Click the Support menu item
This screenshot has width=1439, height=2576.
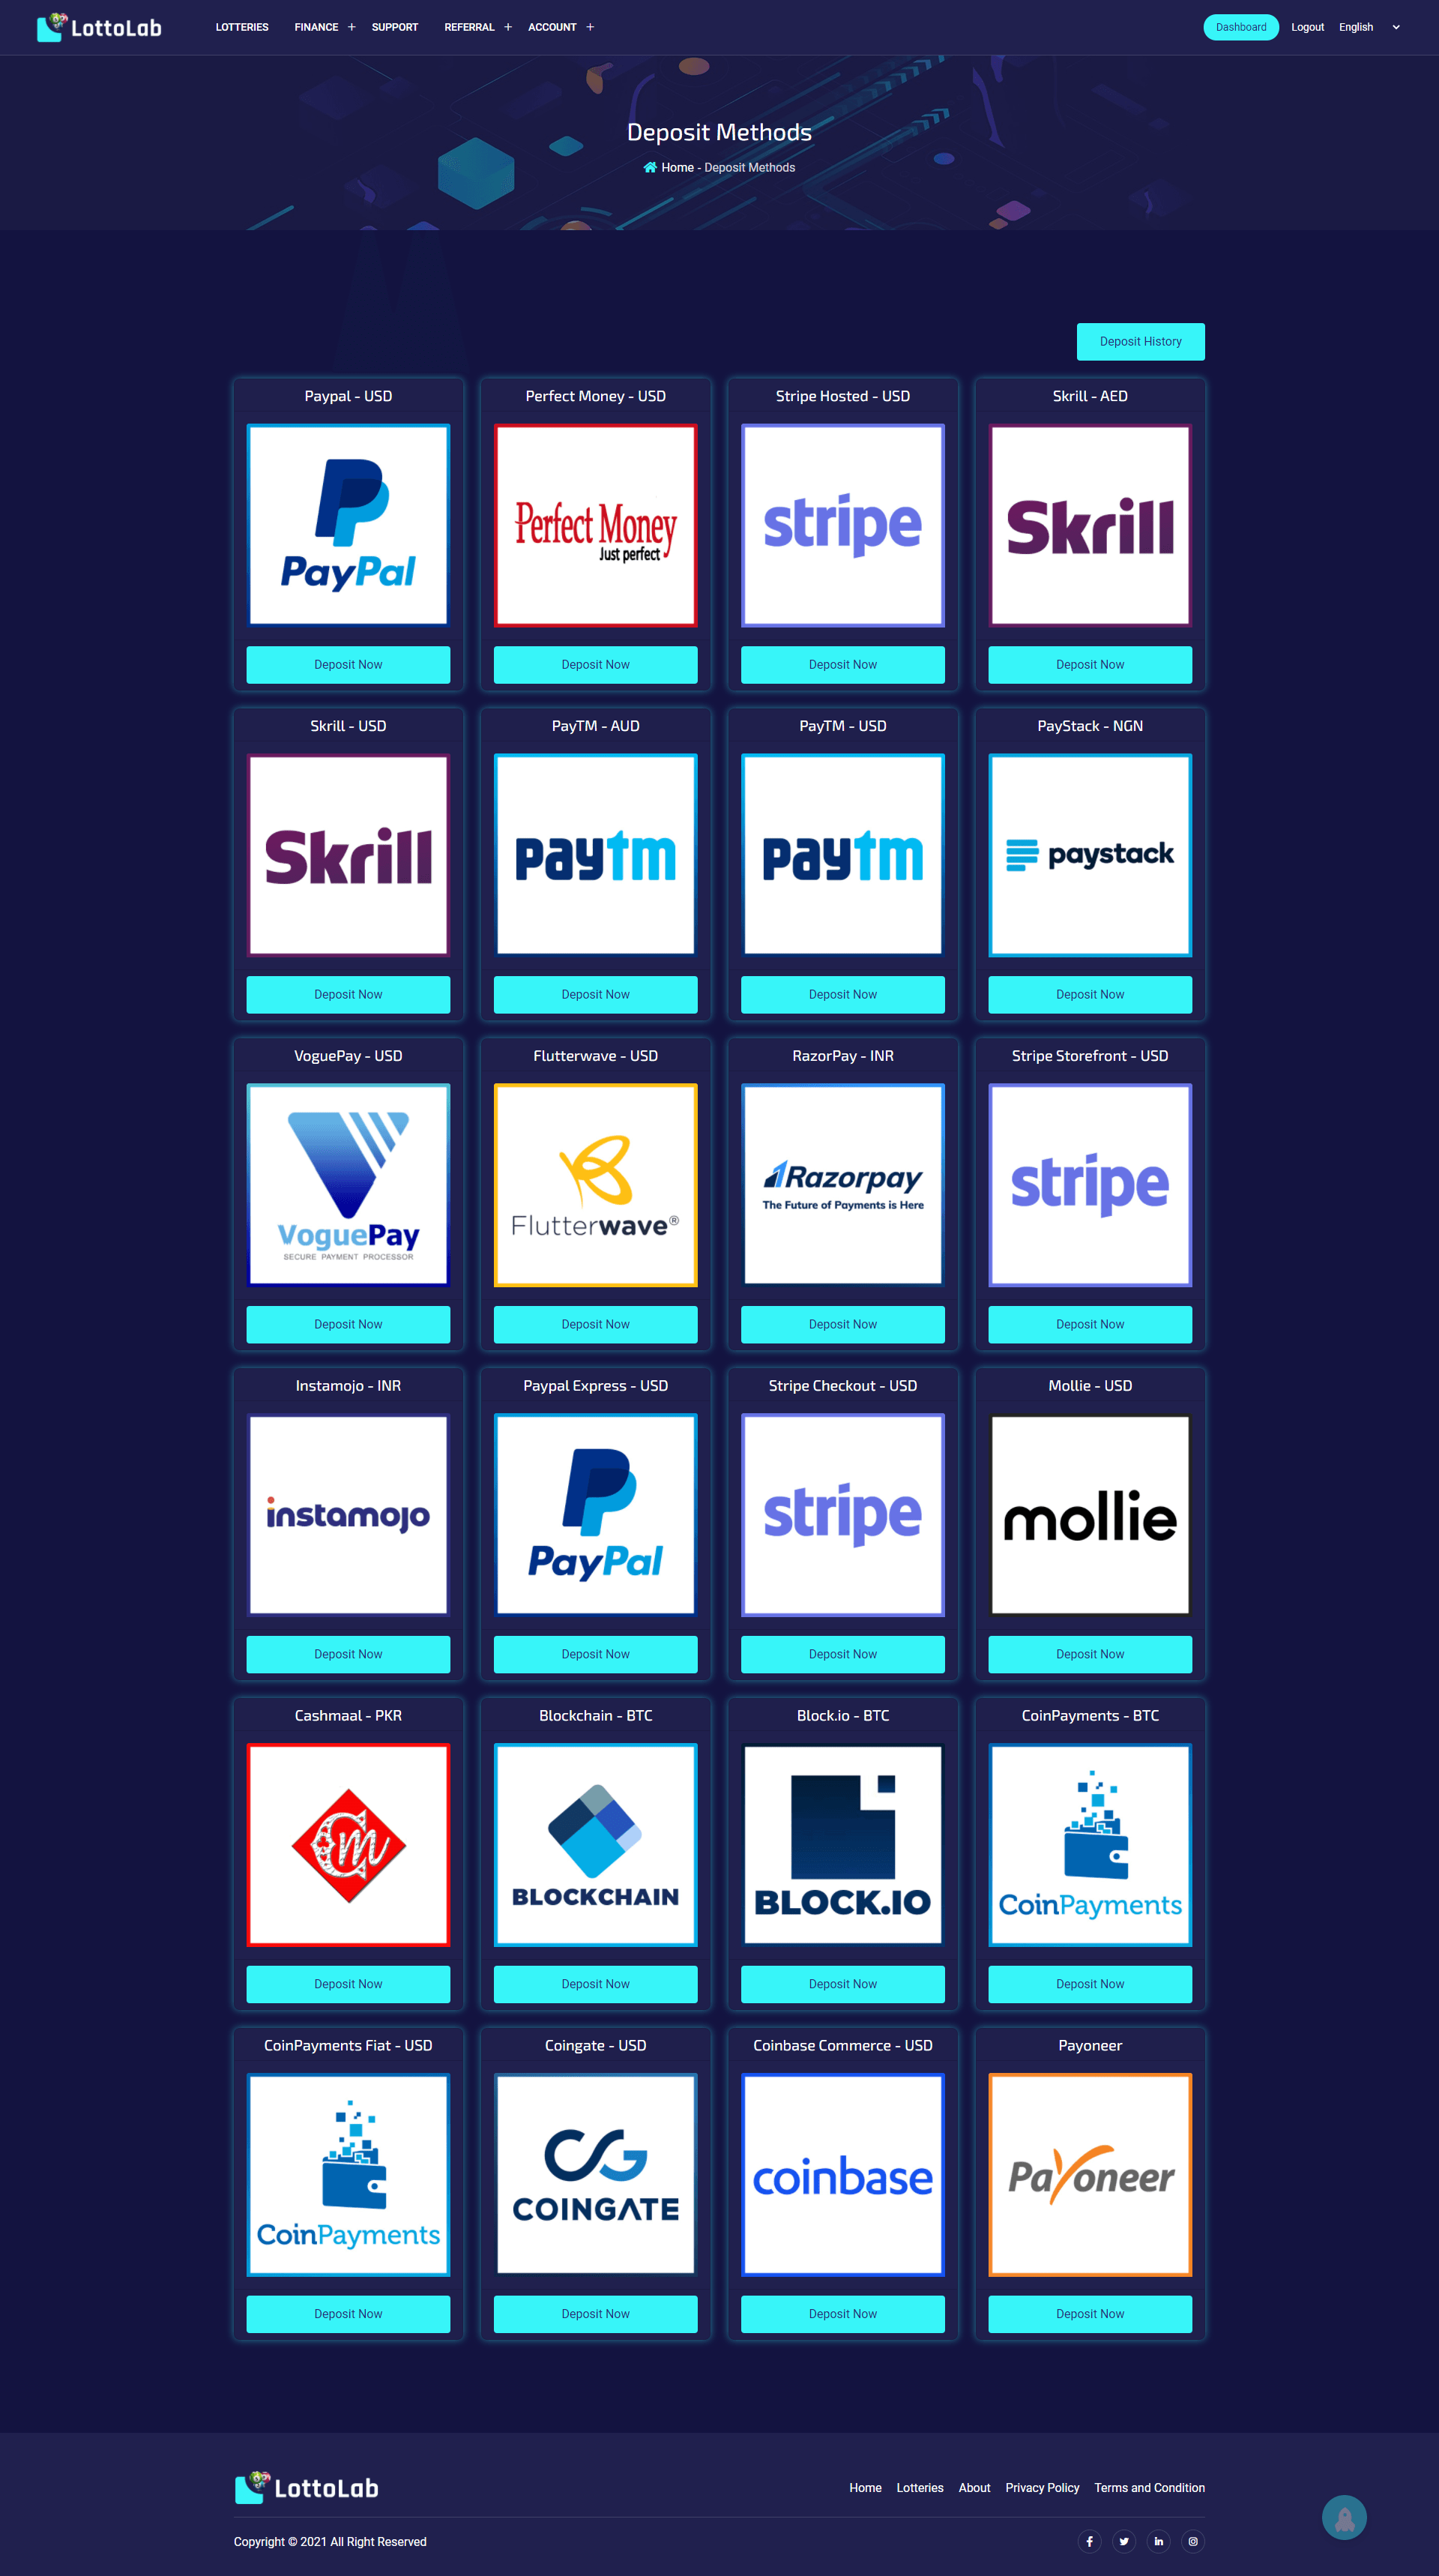[393, 26]
